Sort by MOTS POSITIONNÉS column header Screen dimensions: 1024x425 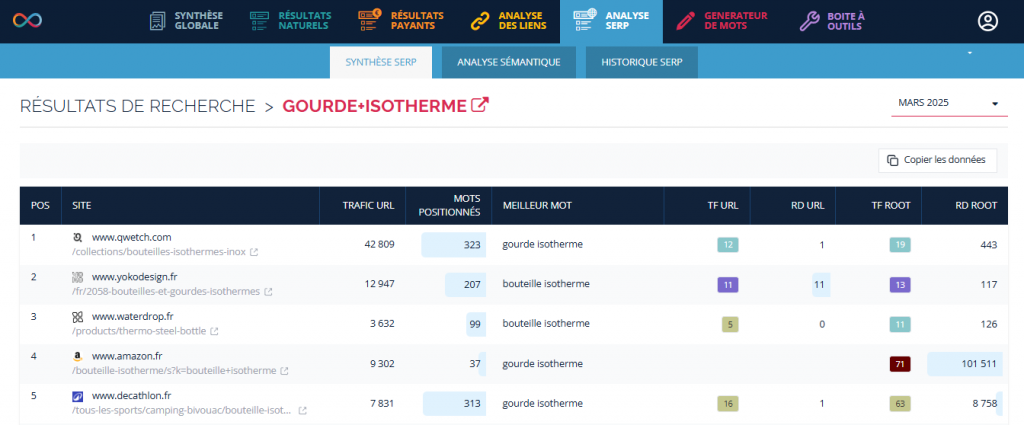tap(449, 206)
